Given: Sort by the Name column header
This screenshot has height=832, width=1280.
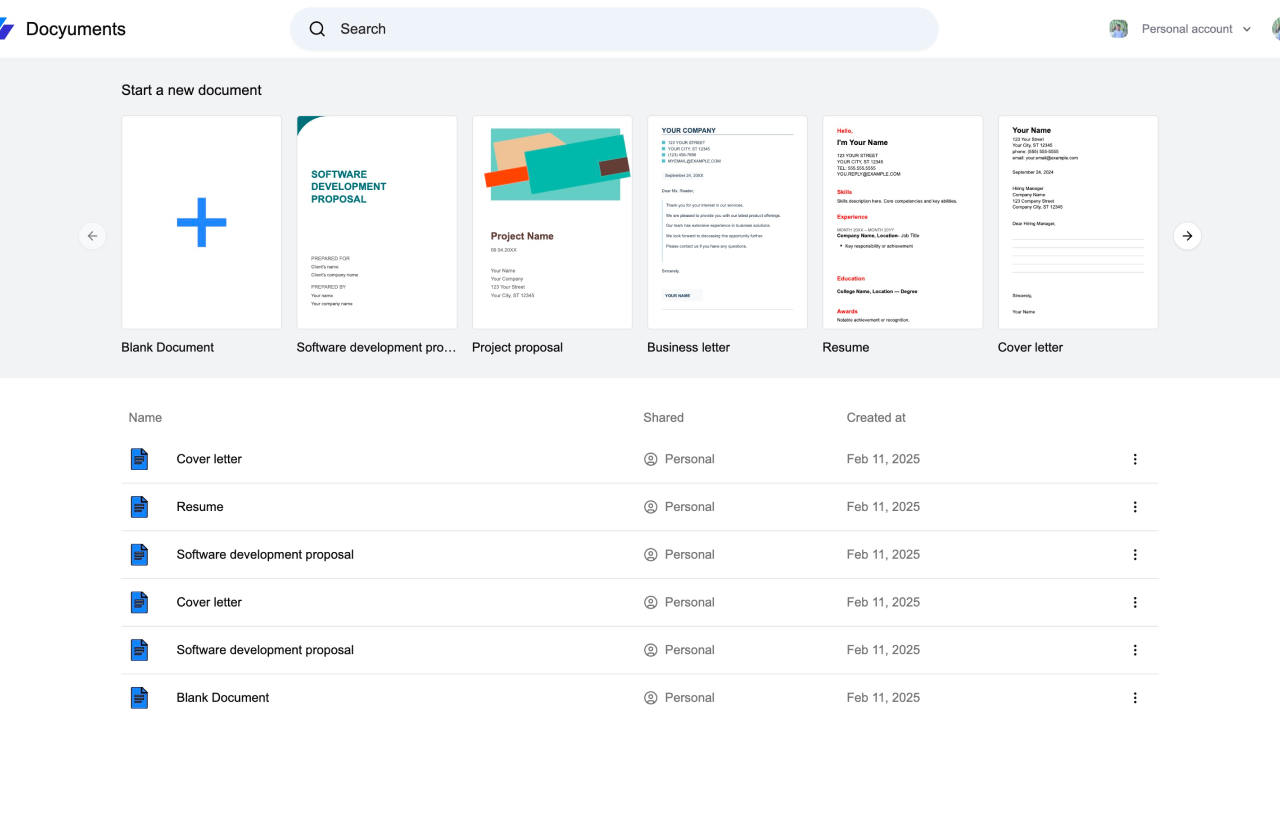Looking at the screenshot, I should [145, 418].
